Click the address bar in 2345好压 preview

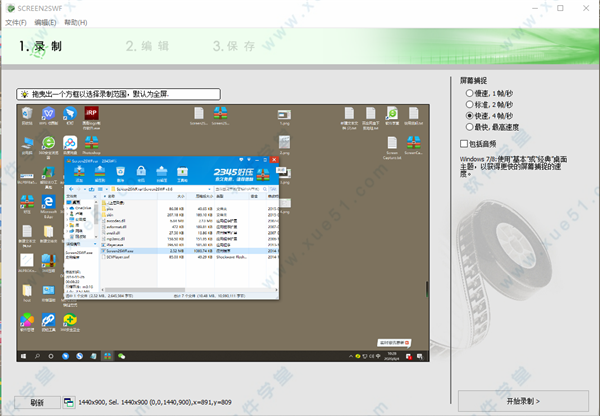161,189
